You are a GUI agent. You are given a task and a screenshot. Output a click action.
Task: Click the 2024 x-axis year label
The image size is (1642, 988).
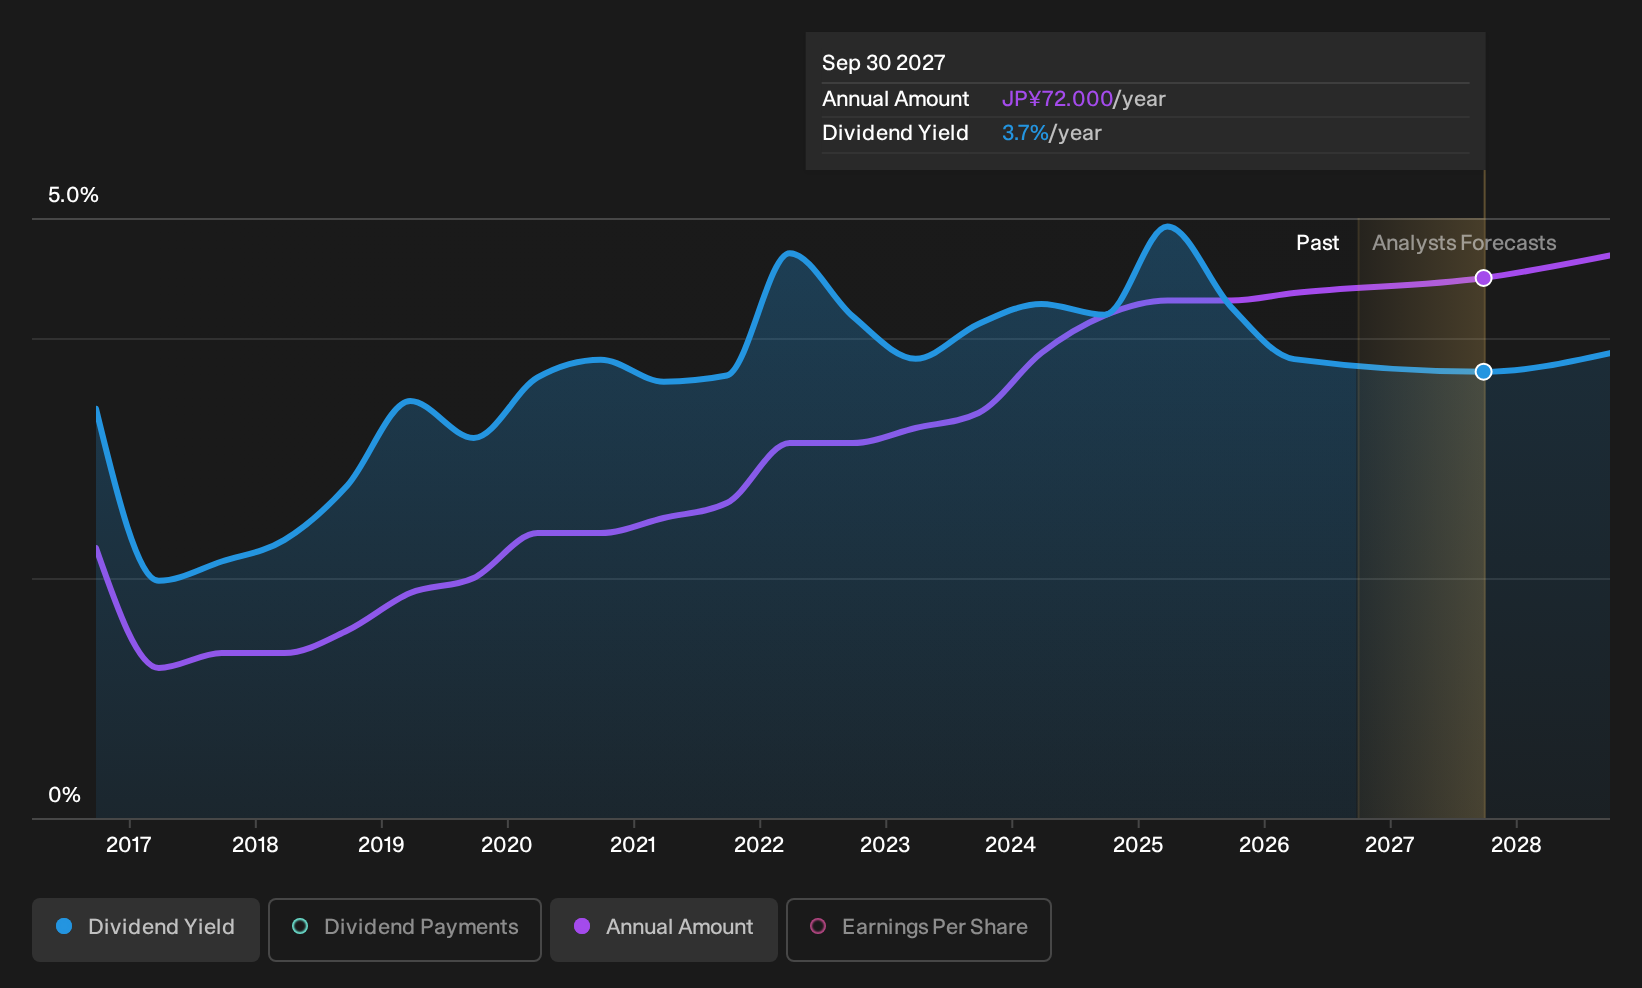click(x=1011, y=845)
